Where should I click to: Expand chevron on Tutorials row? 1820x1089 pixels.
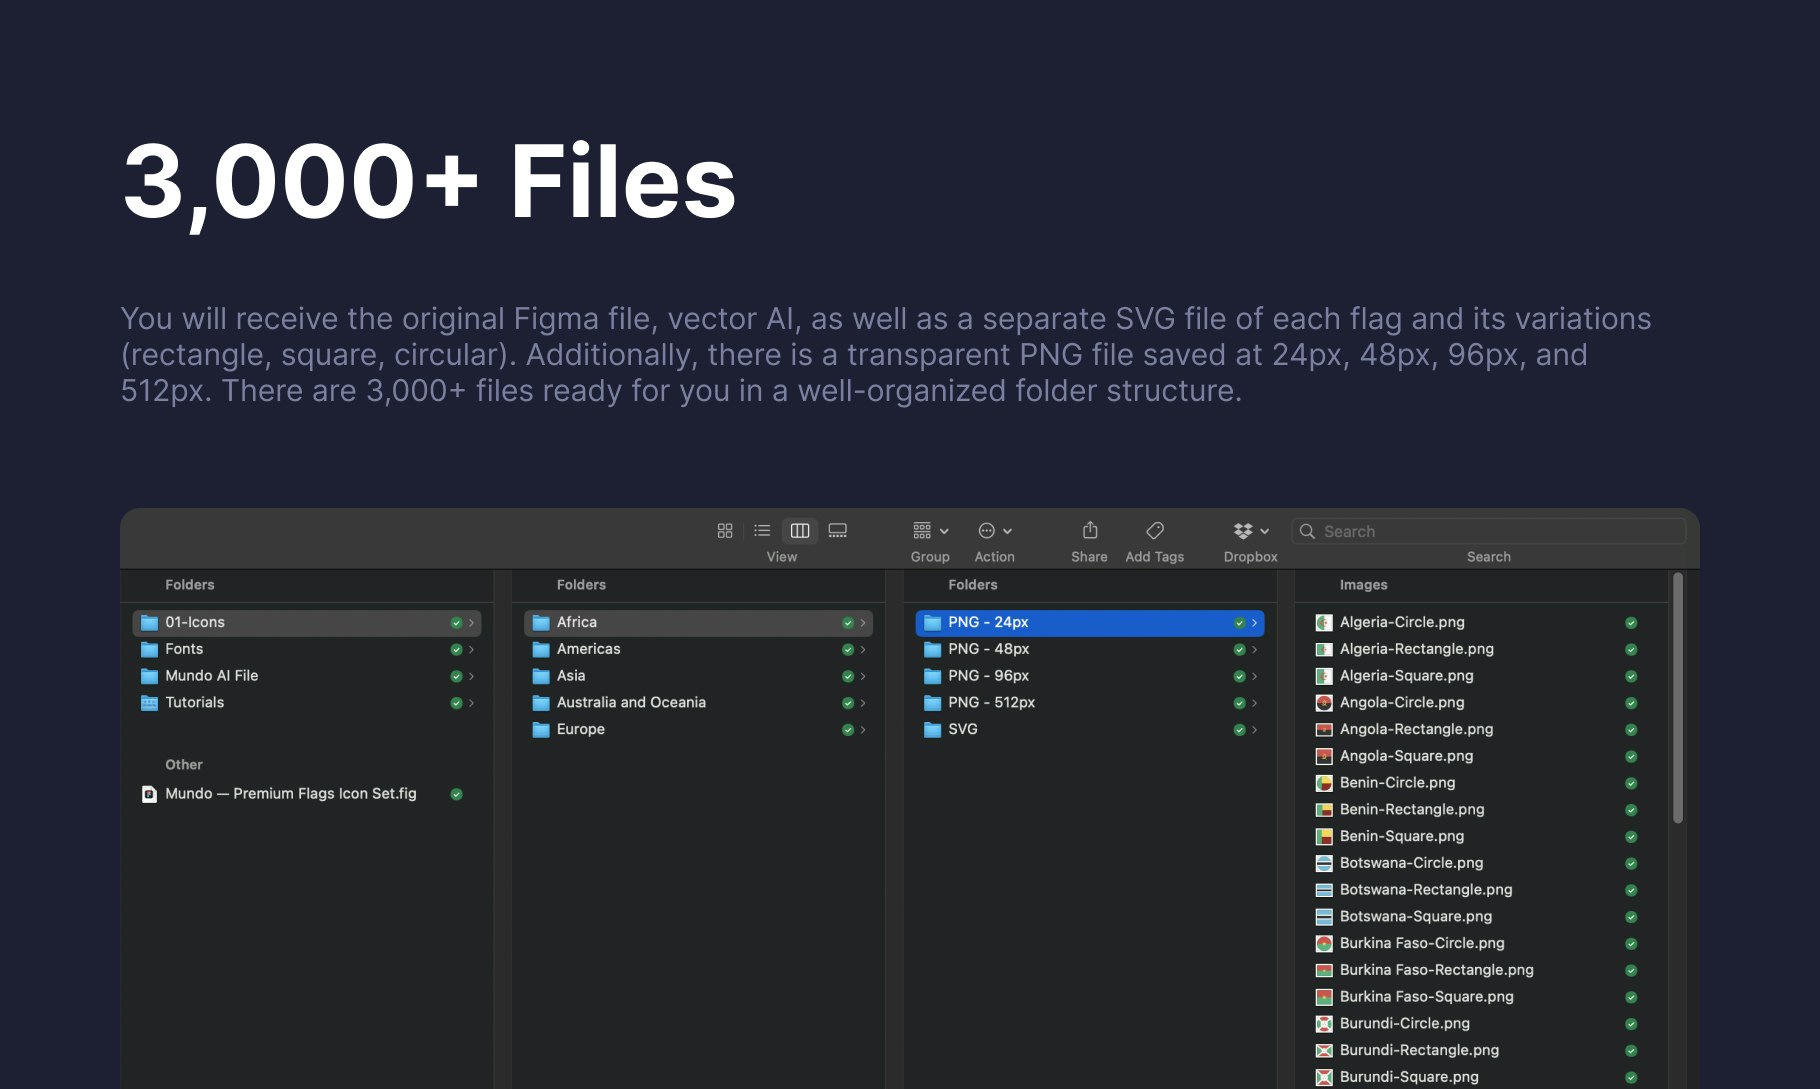(471, 703)
